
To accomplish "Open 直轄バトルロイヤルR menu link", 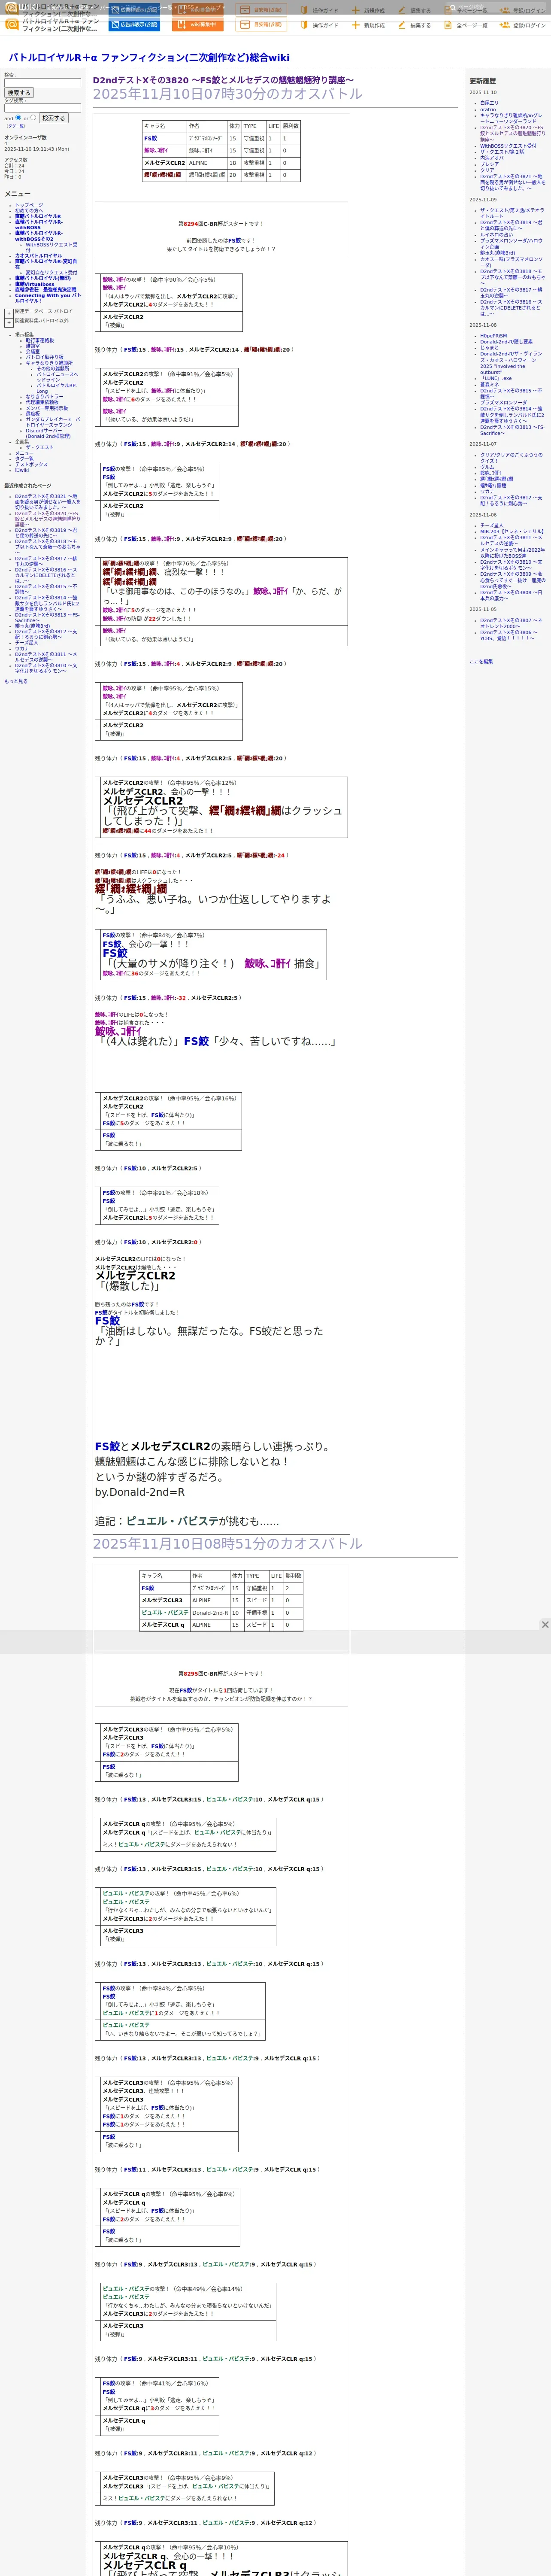I will click(38, 216).
